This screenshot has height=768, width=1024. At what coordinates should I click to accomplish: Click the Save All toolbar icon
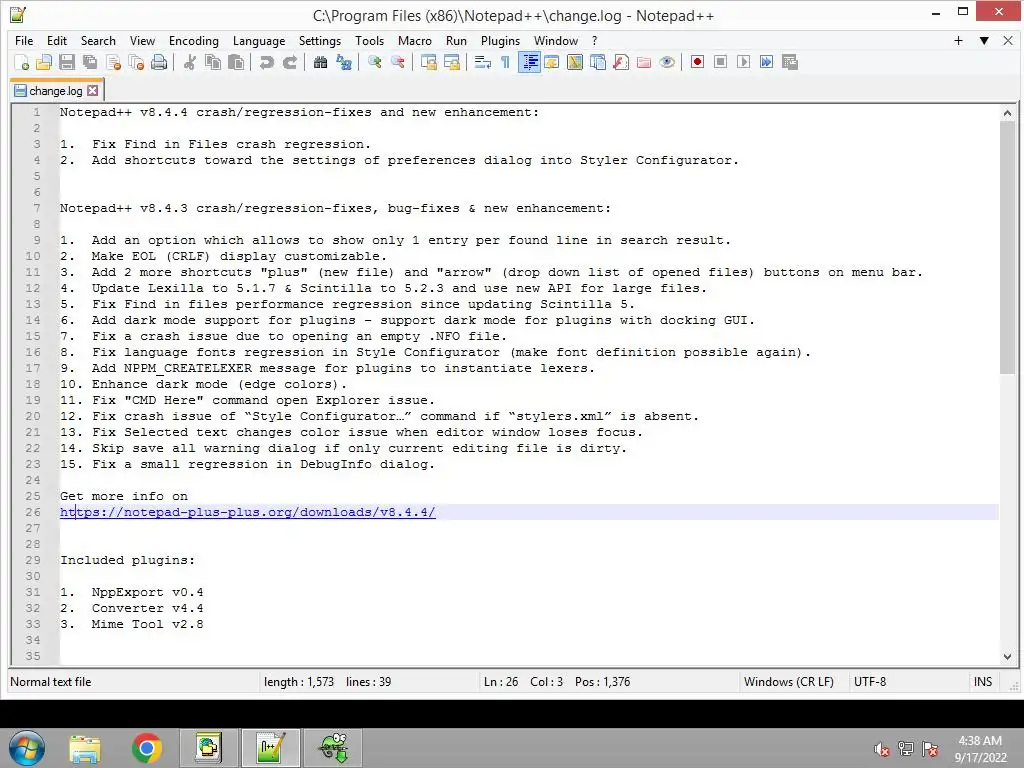click(x=89, y=62)
